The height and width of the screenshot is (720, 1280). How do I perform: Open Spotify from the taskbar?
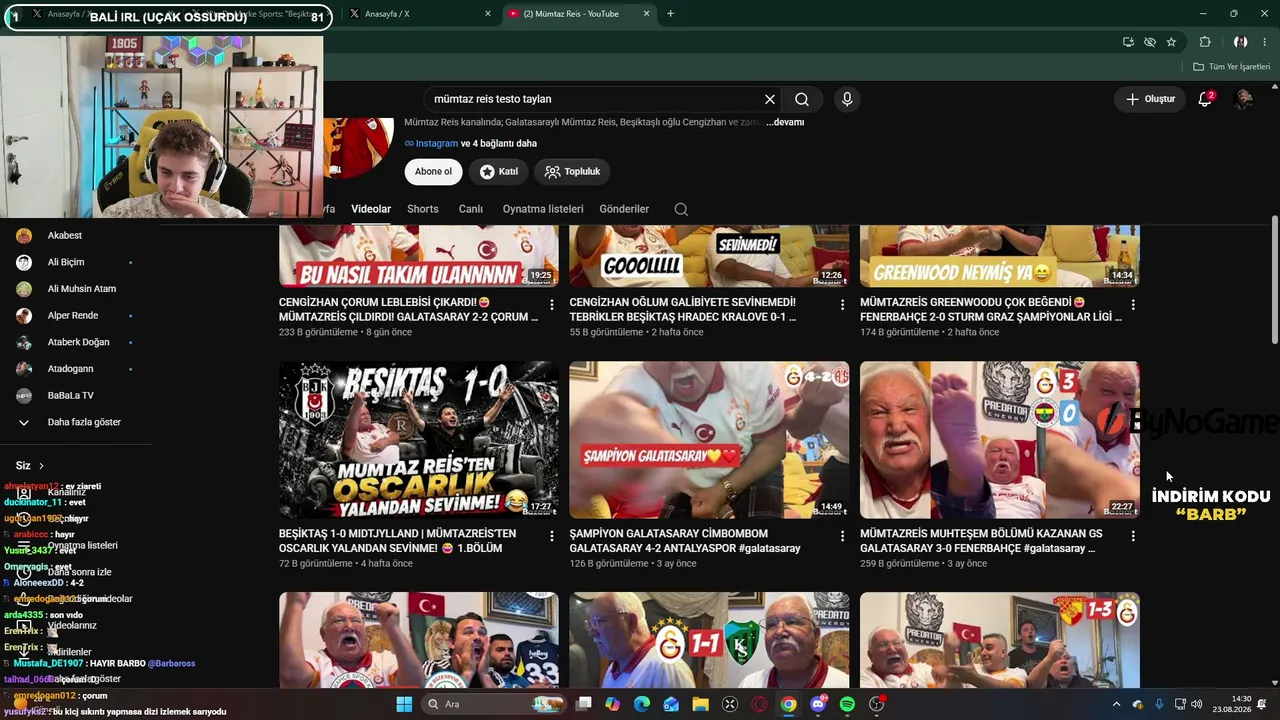(x=847, y=704)
